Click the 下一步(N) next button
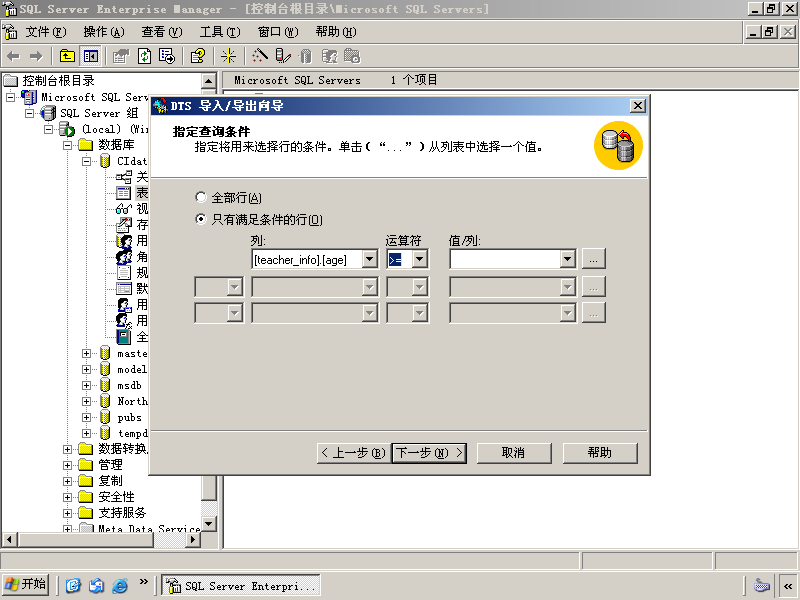Image resolution: width=800 pixels, height=600 pixels. coord(429,453)
